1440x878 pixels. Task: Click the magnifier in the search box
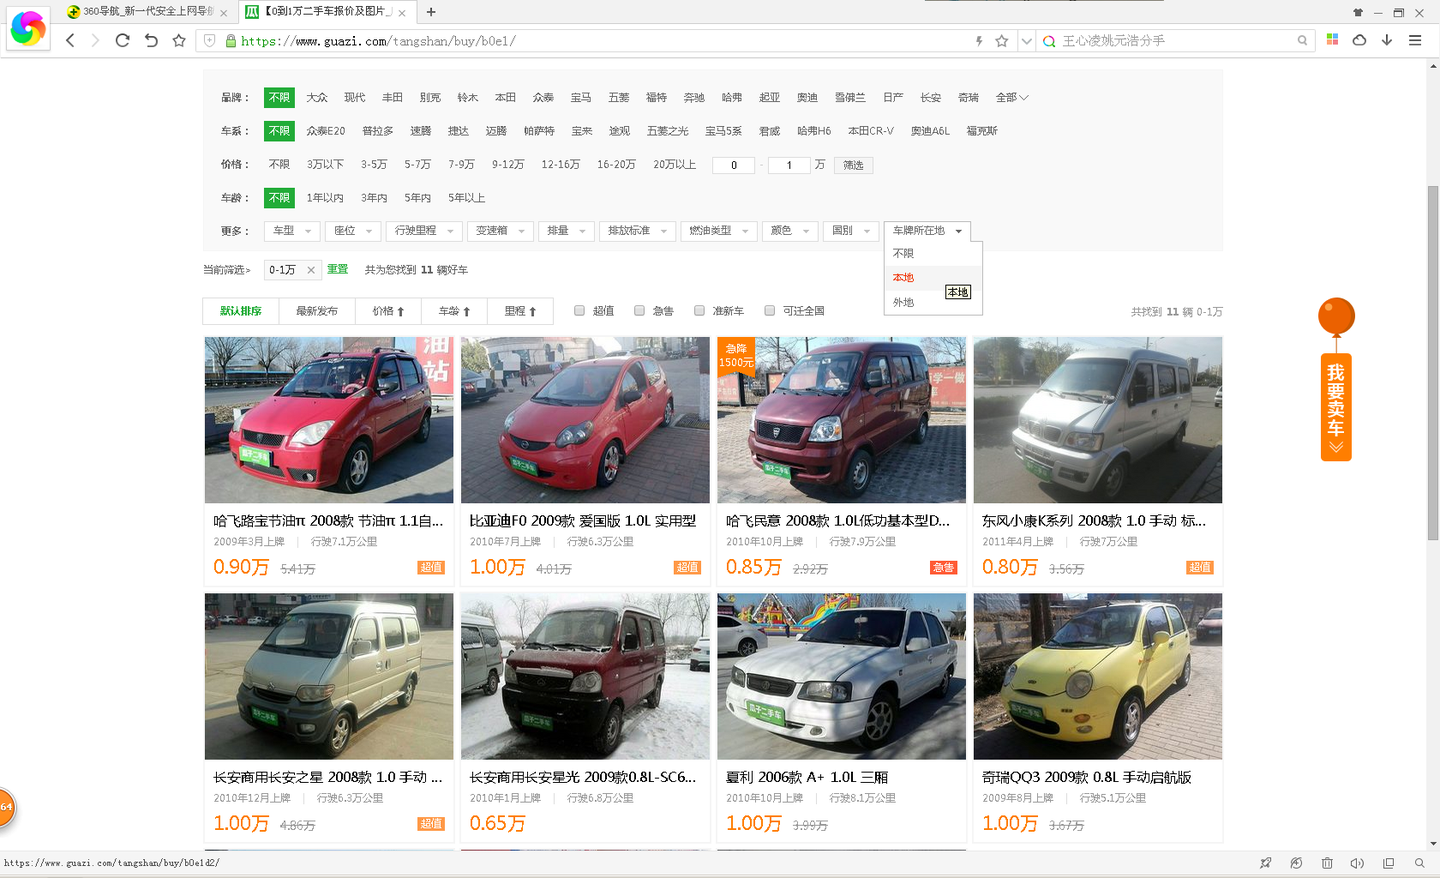[x=1302, y=41]
